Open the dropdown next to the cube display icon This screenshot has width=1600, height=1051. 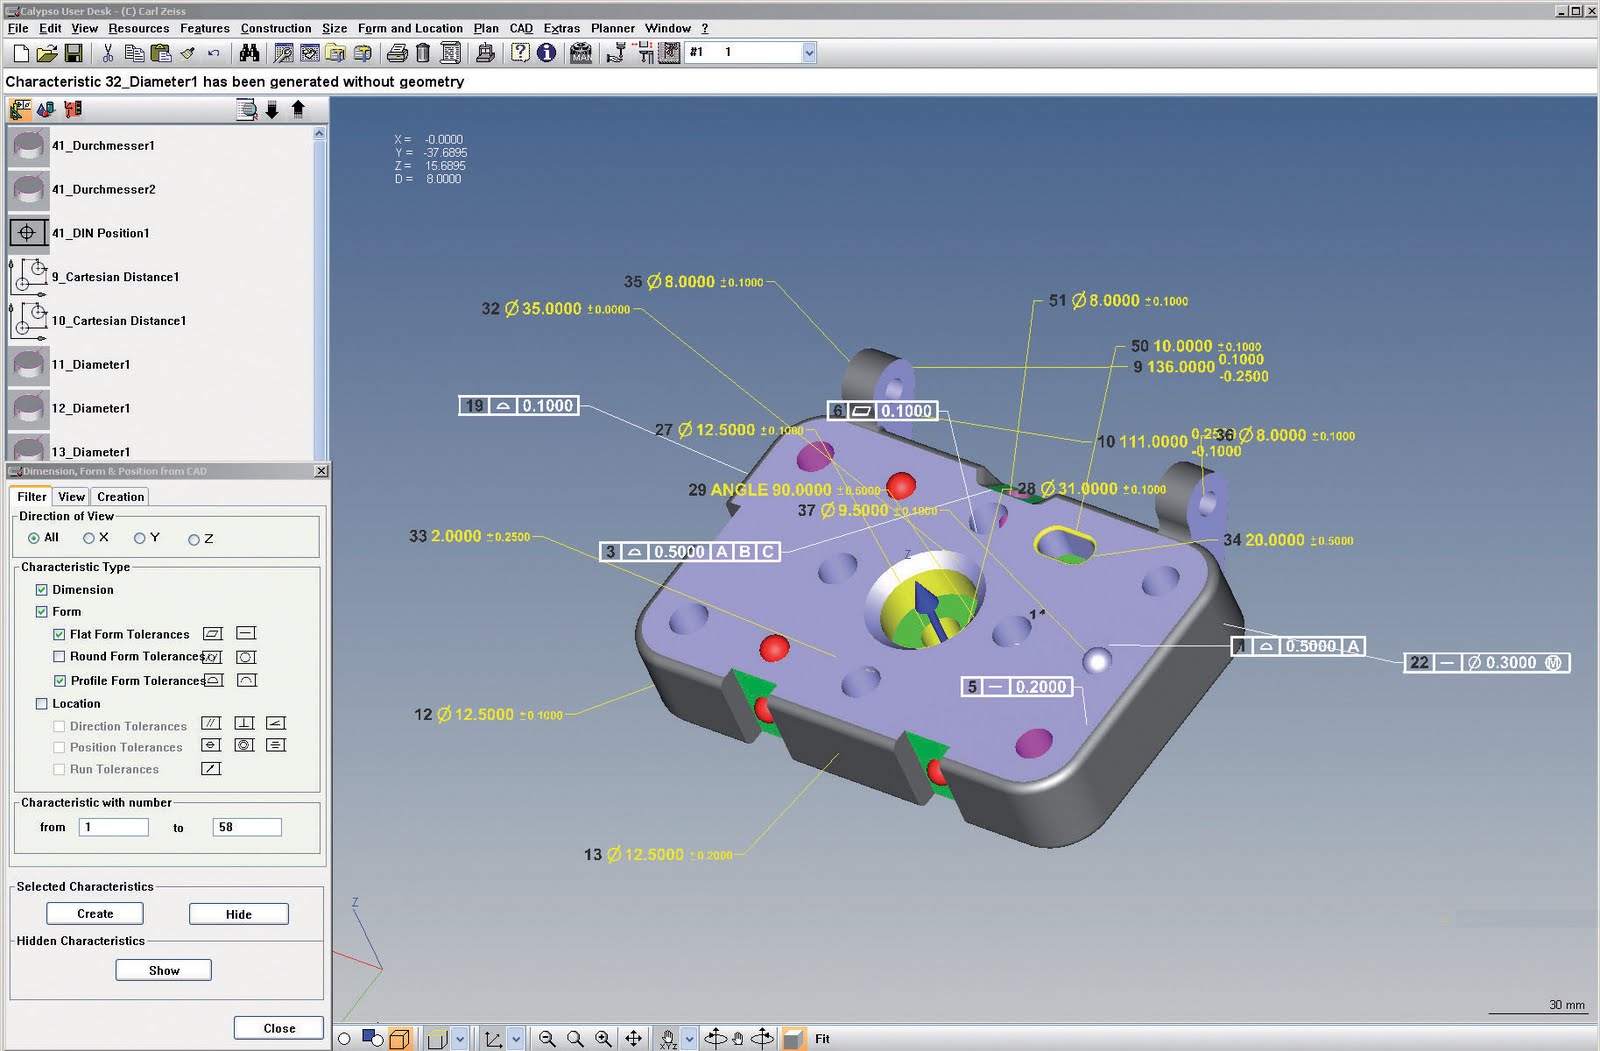[459, 1038]
